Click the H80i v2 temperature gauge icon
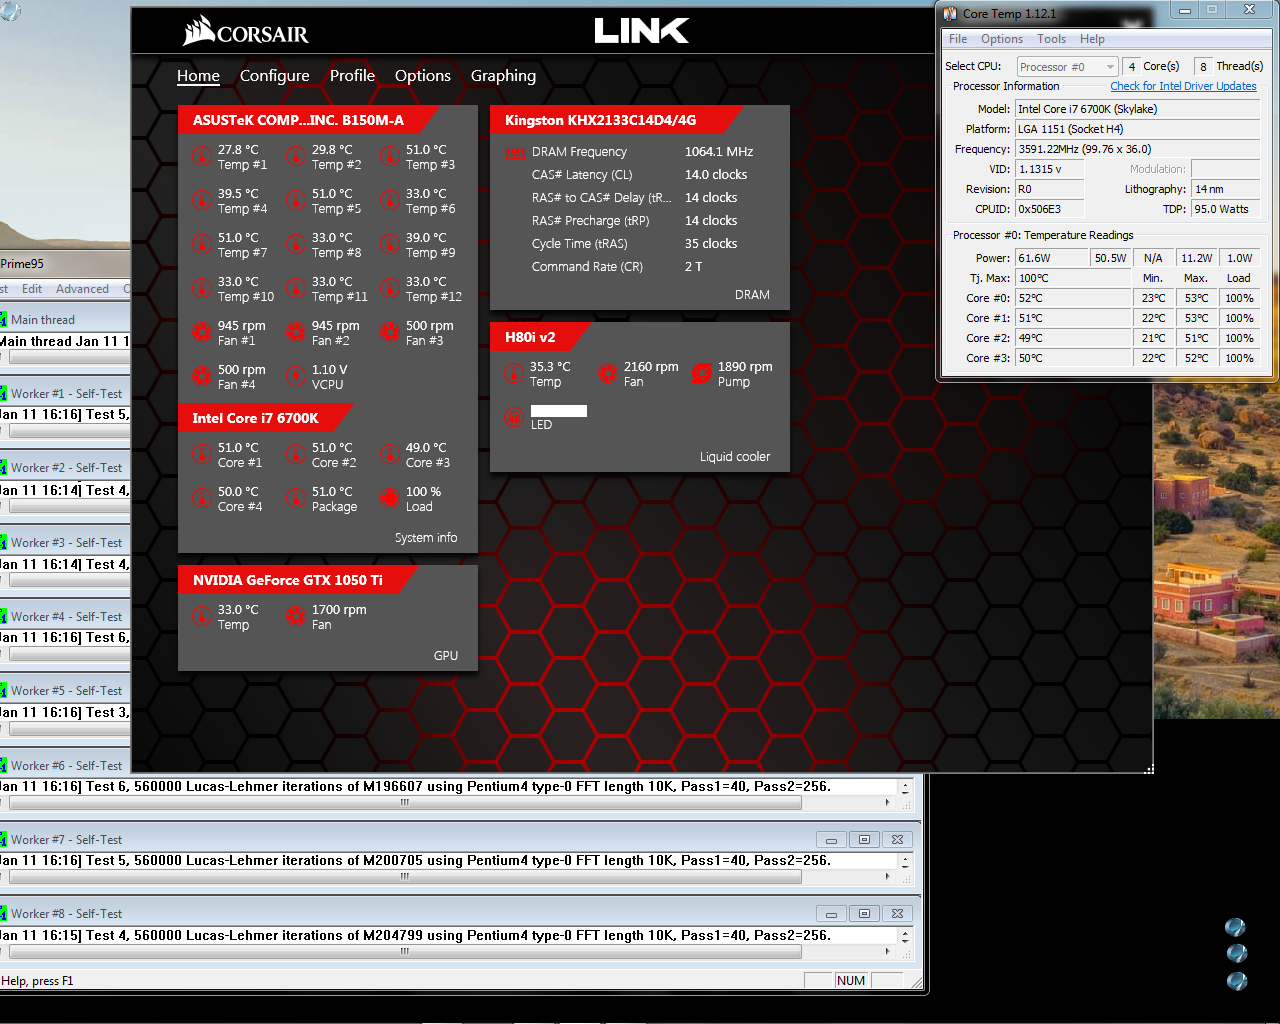The image size is (1280, 1024). click(x=514, y=374)
